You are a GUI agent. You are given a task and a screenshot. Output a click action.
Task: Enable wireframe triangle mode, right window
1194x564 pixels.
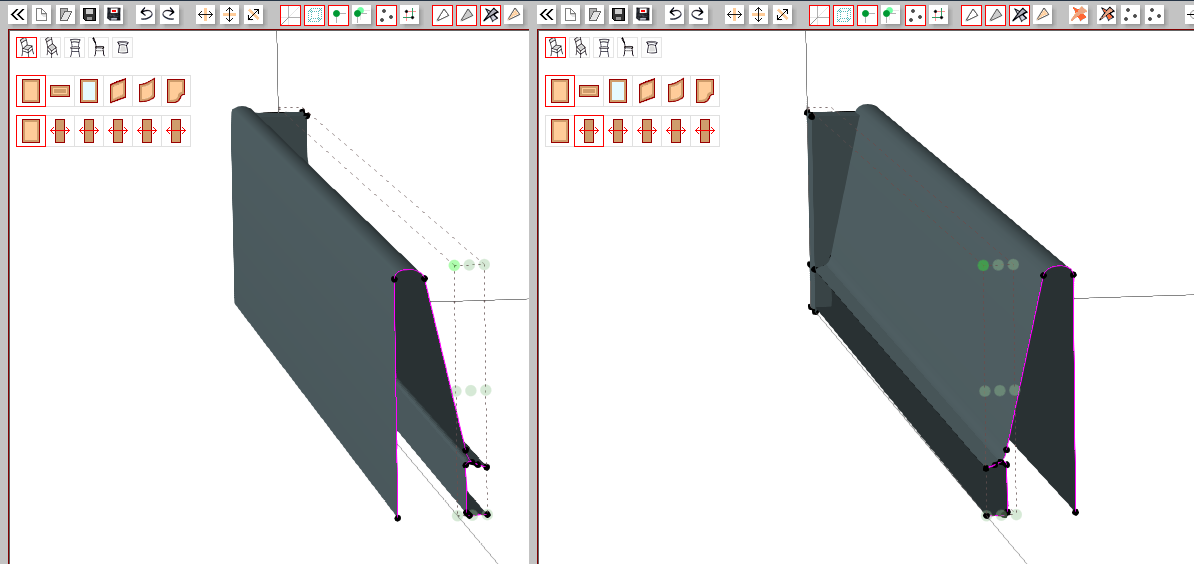click(972, 15)
